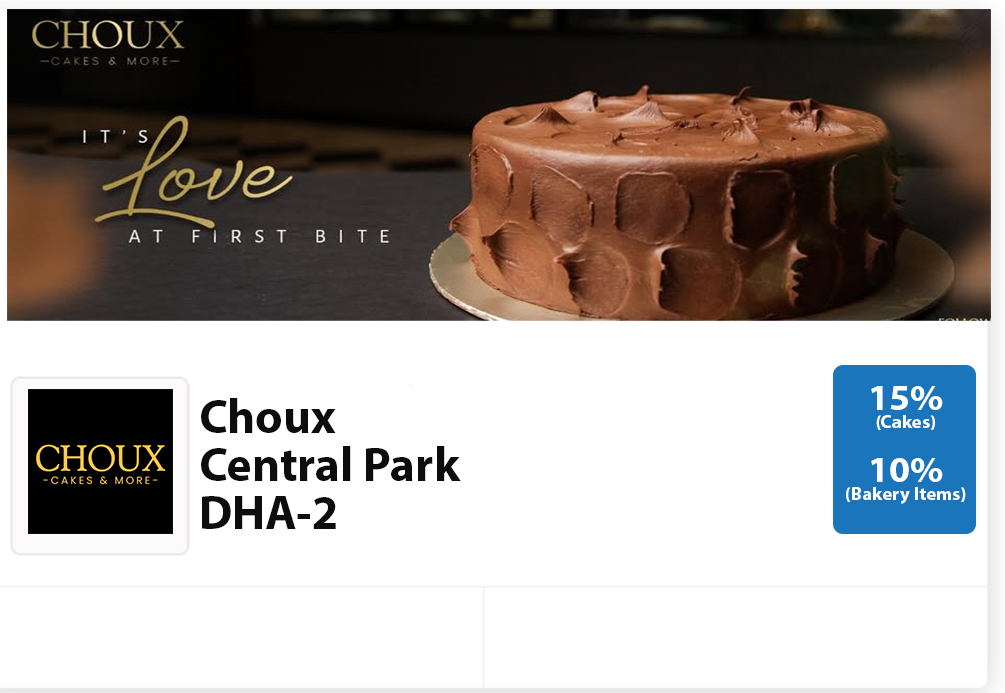Click the empty lower-right card panel
1005x693 pixels.
pyautogui.click(x=736, y=637)
